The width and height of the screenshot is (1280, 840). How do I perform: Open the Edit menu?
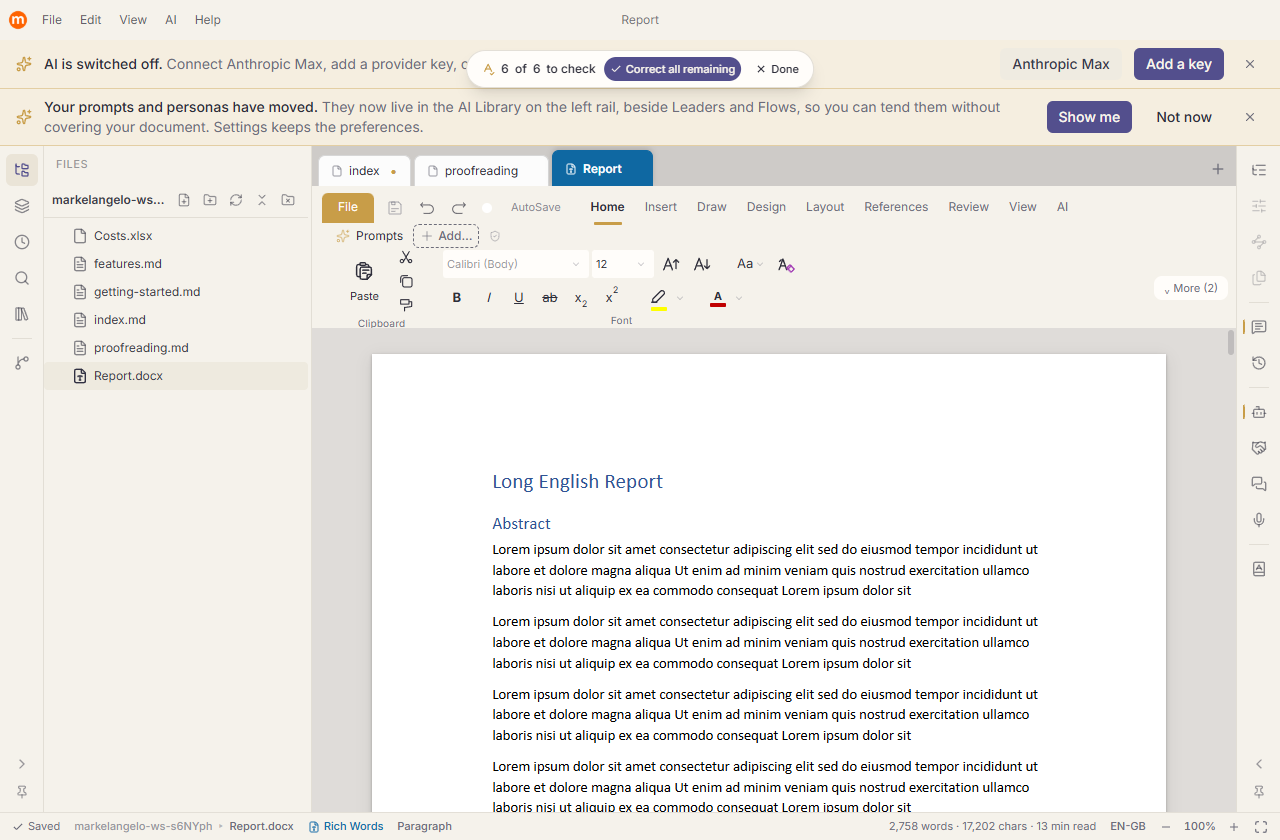click(x=91, y=20)
